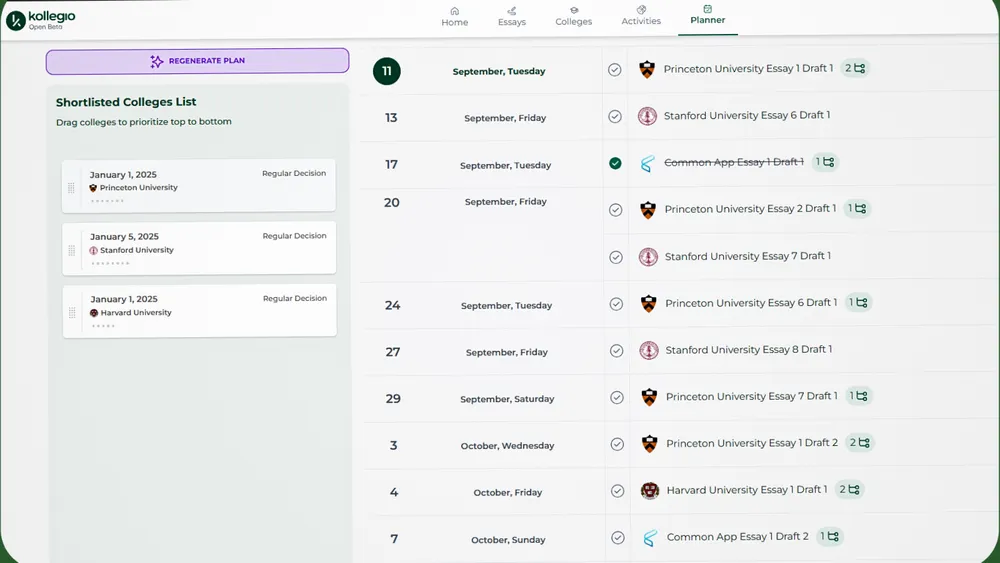The image size is (1000, 563).
Task: Check off Stanford University Essay 8 Draft 1
Action: point(616,351)
